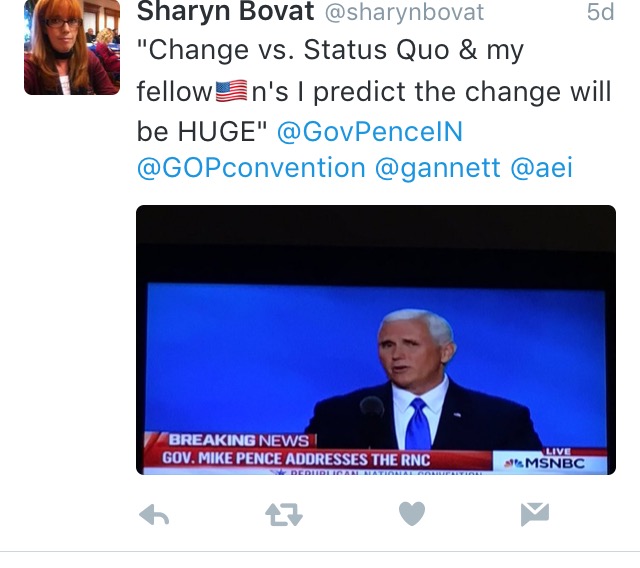Open the @GOPconvention mention
Viewport: 640px width, 568px height.
click(251, 168)
